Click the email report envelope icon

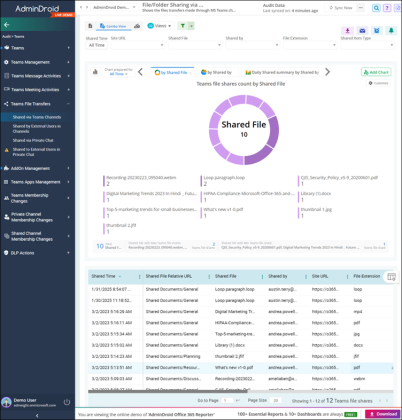tap(362, 31)
